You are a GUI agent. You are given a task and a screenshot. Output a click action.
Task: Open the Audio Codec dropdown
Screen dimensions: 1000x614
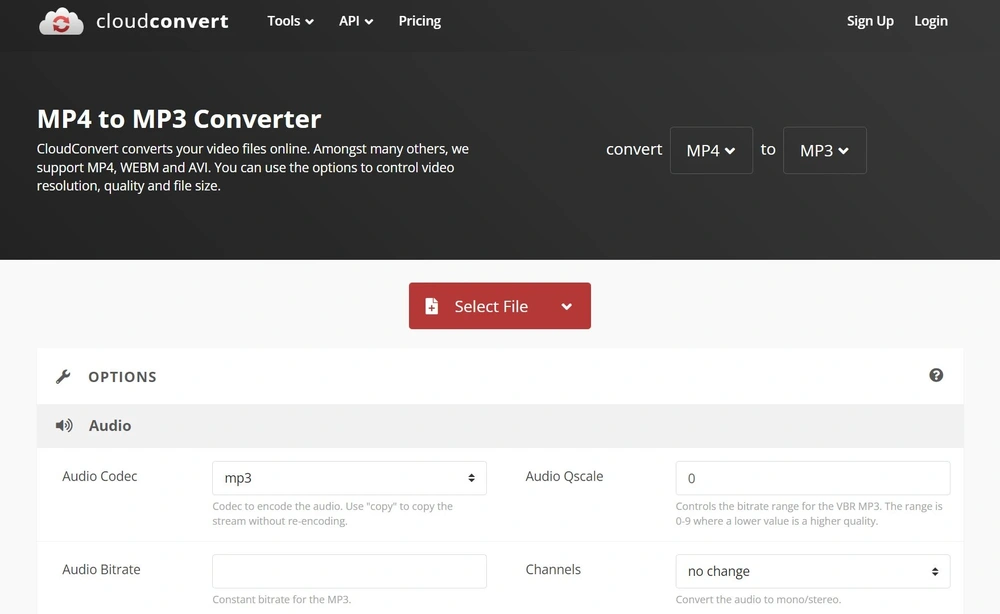click(349, 478)
